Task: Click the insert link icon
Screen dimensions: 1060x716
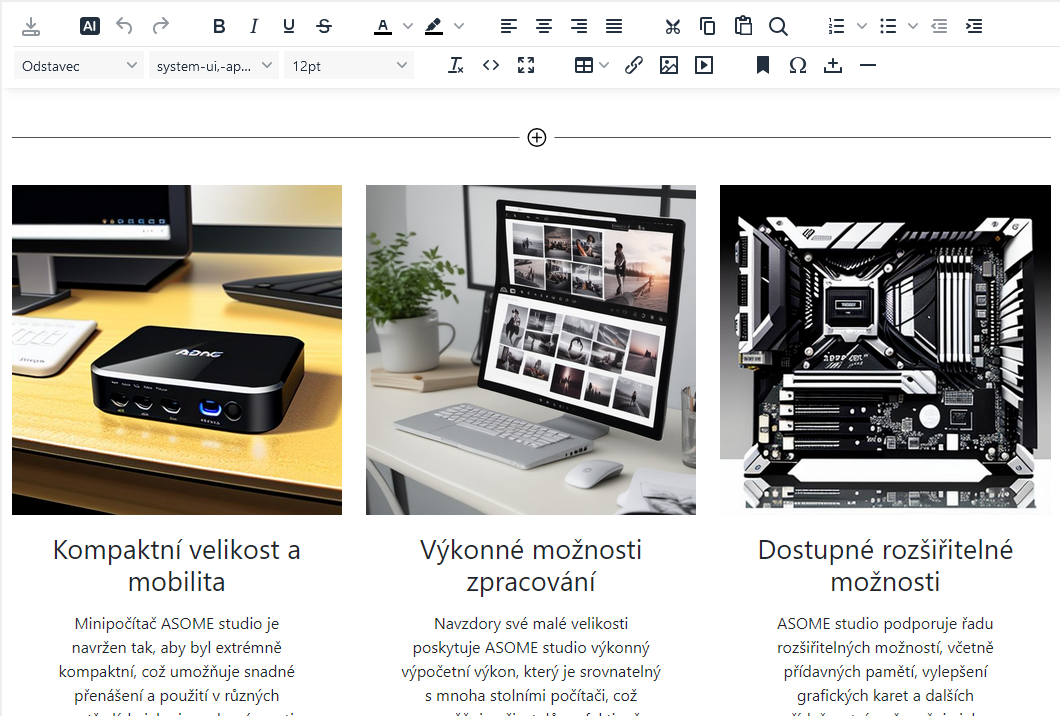Action: (x=633, y=66)
